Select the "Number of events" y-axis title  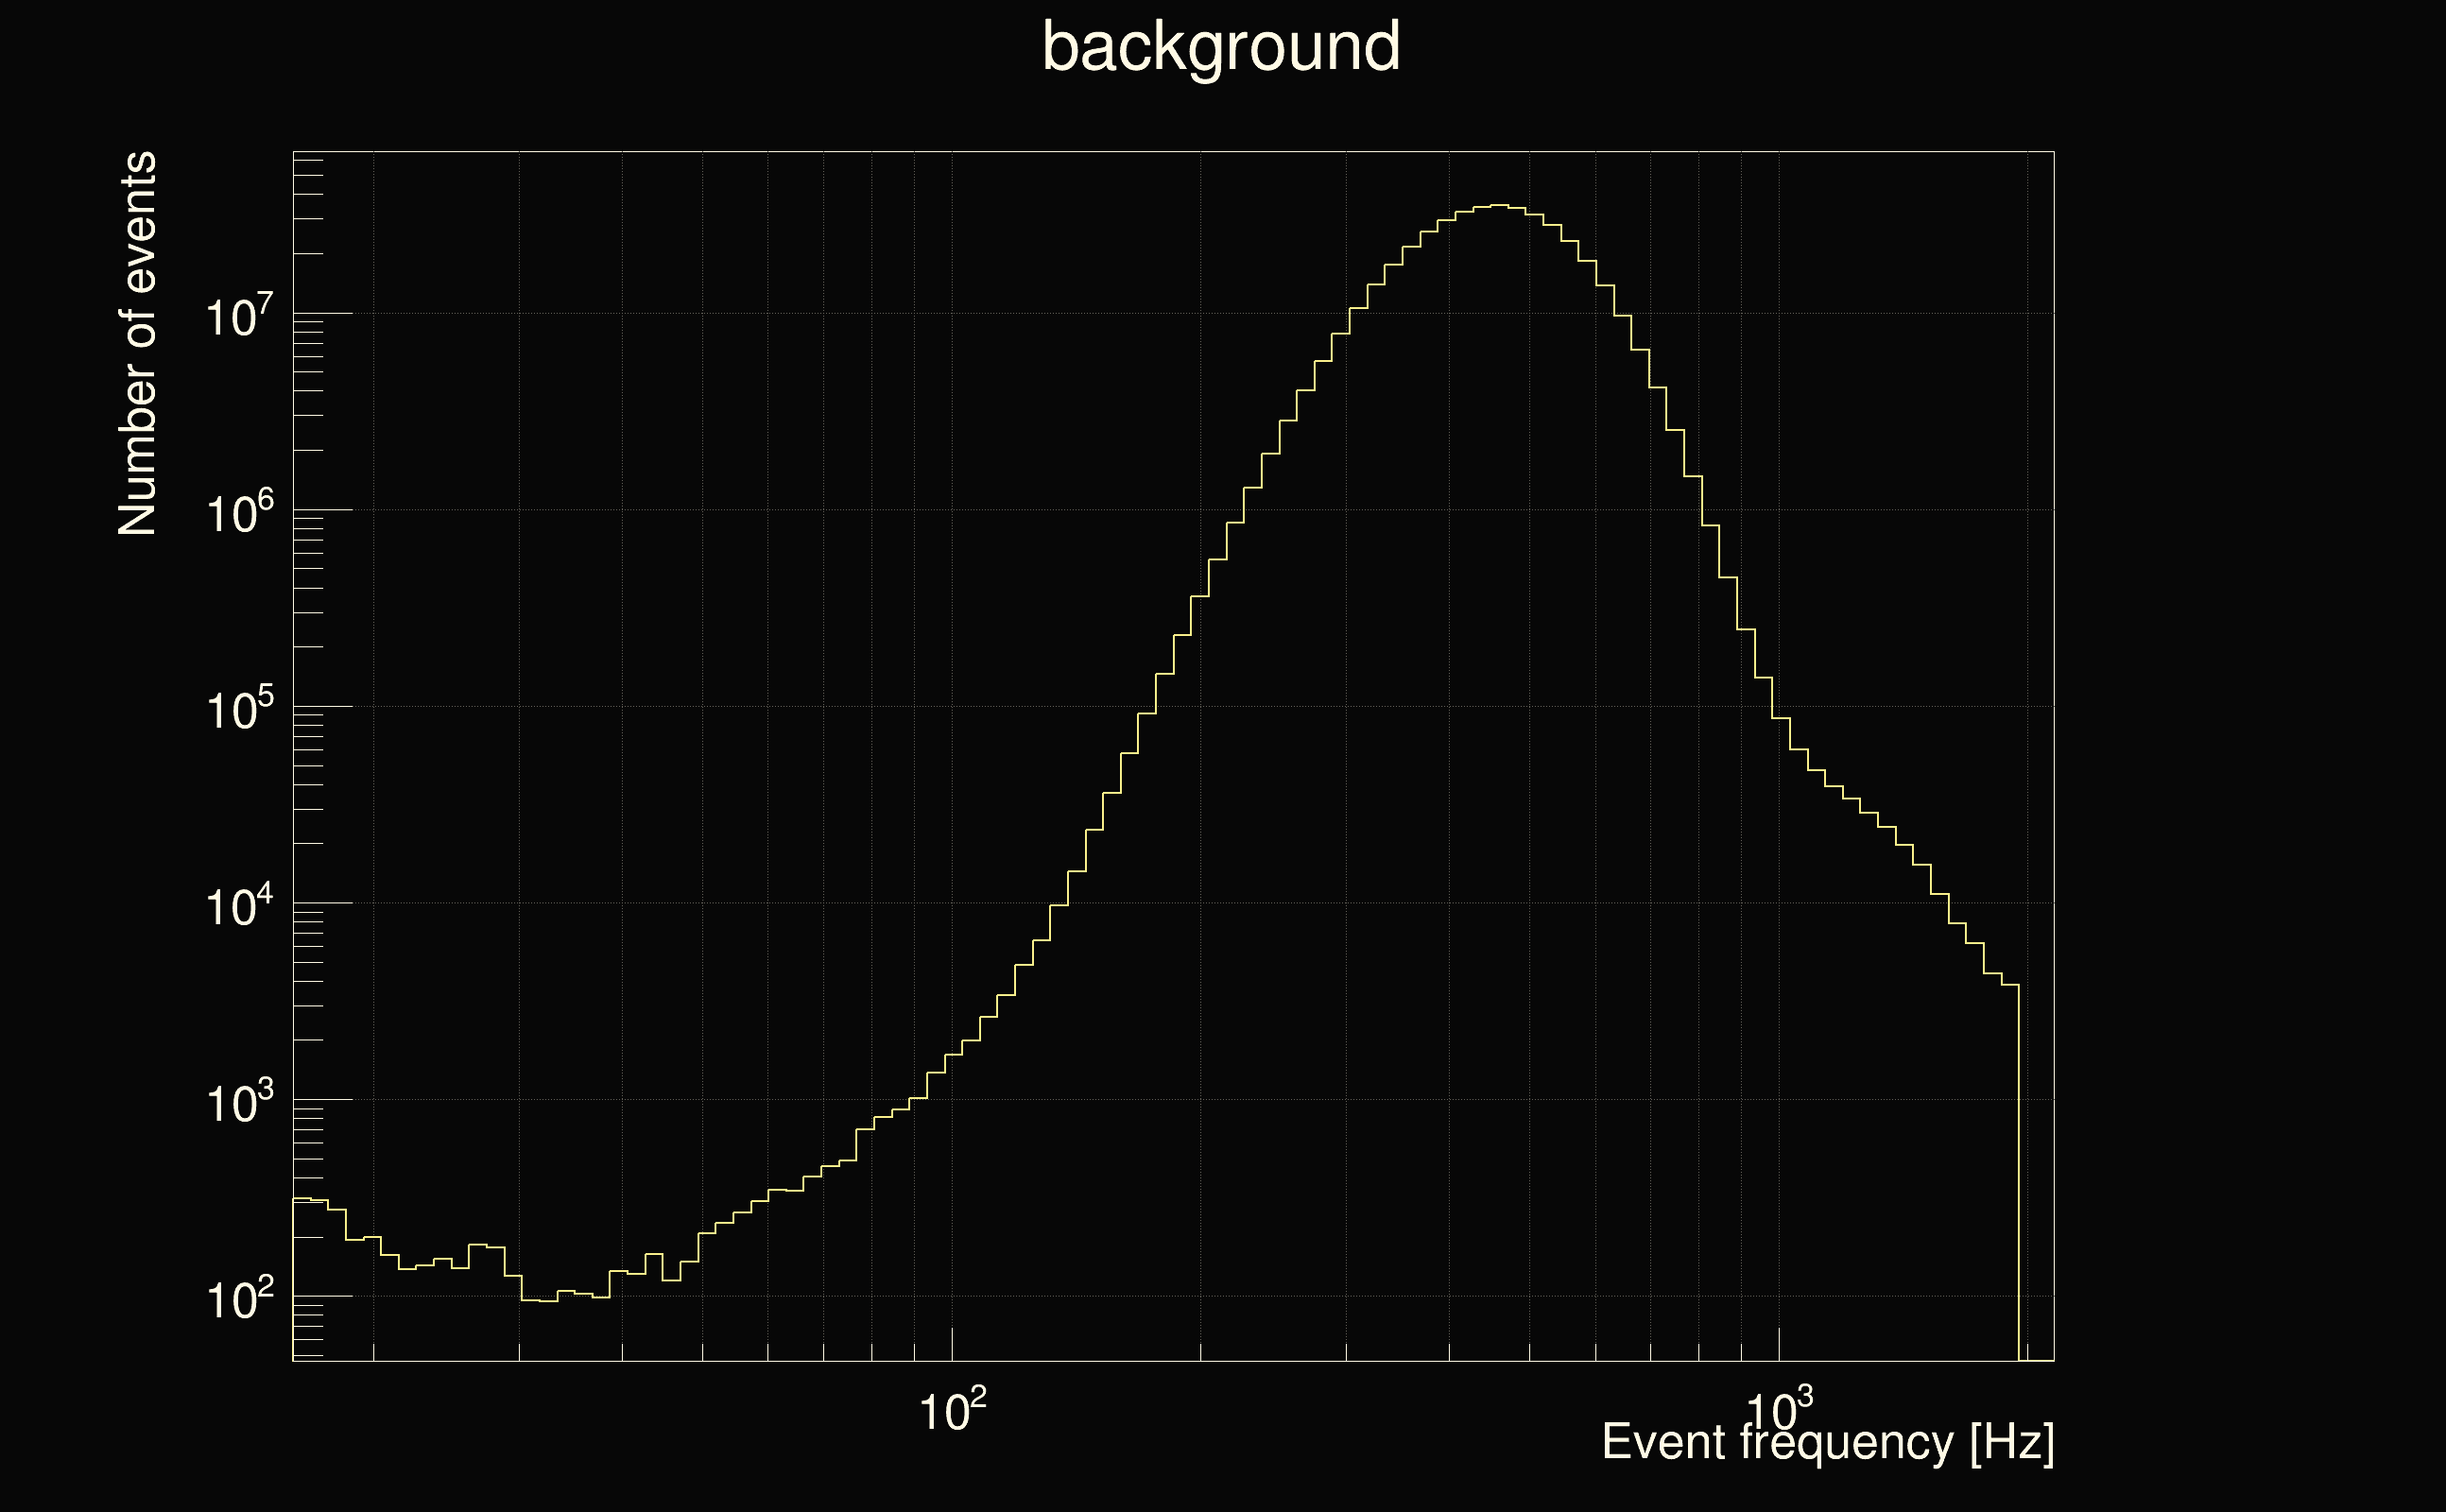click(138, 343)
